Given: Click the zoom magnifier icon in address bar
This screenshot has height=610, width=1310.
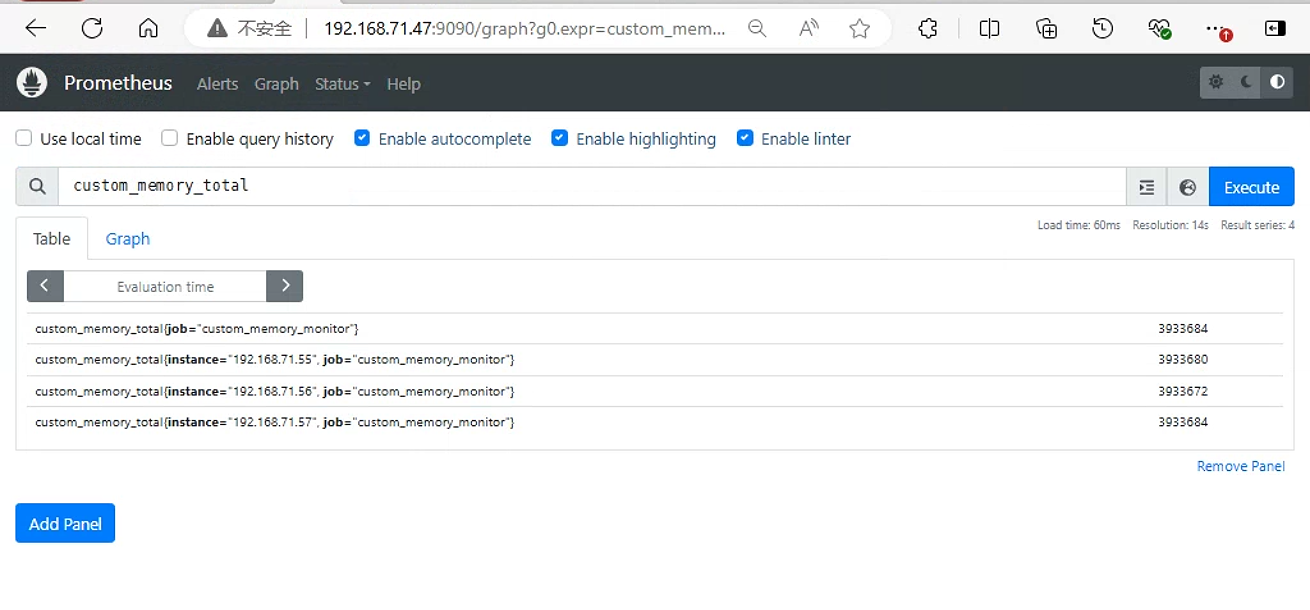Looking at the screenshot, I should (x=758, y=29).
